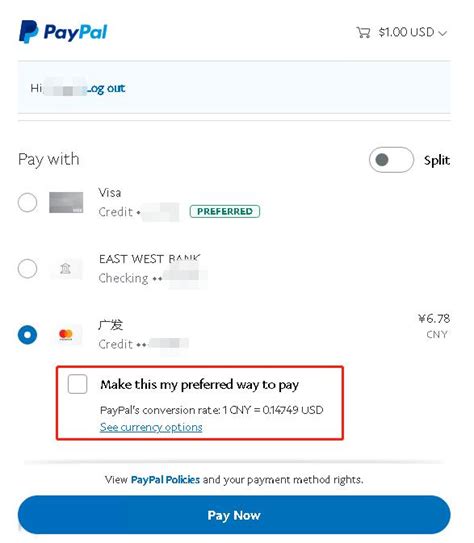The image size is (474, 543).
Task: Click the Split label text
Action: point(437,160)
